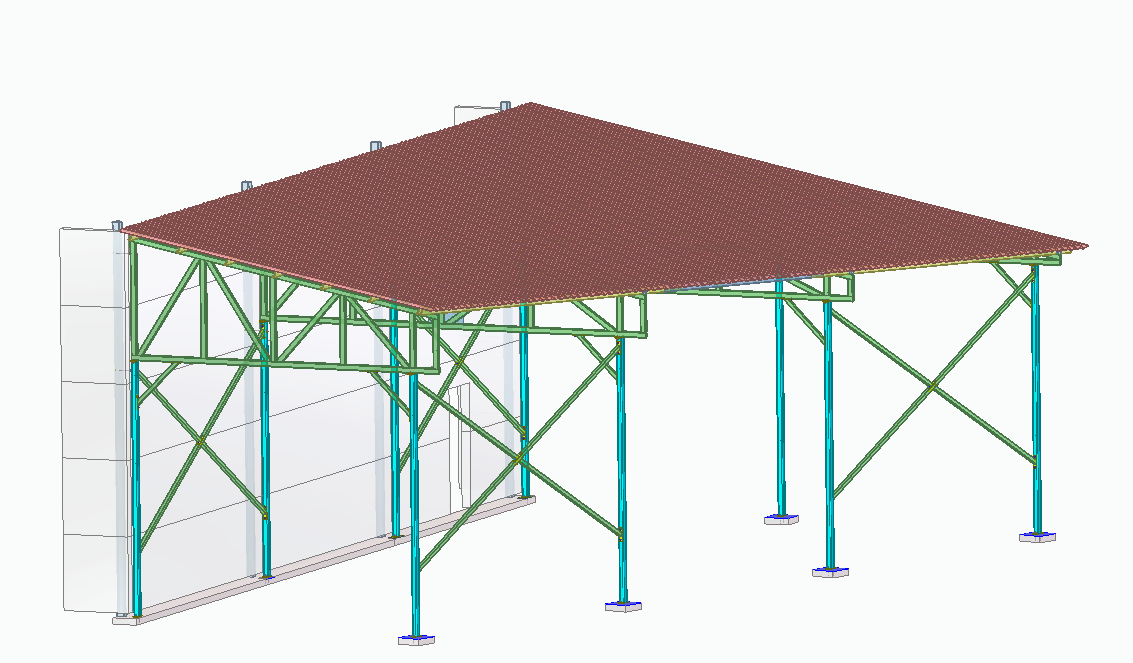Select the left wall cross brace intersection
The image size is (1133, 663).
tap(201, 440)
